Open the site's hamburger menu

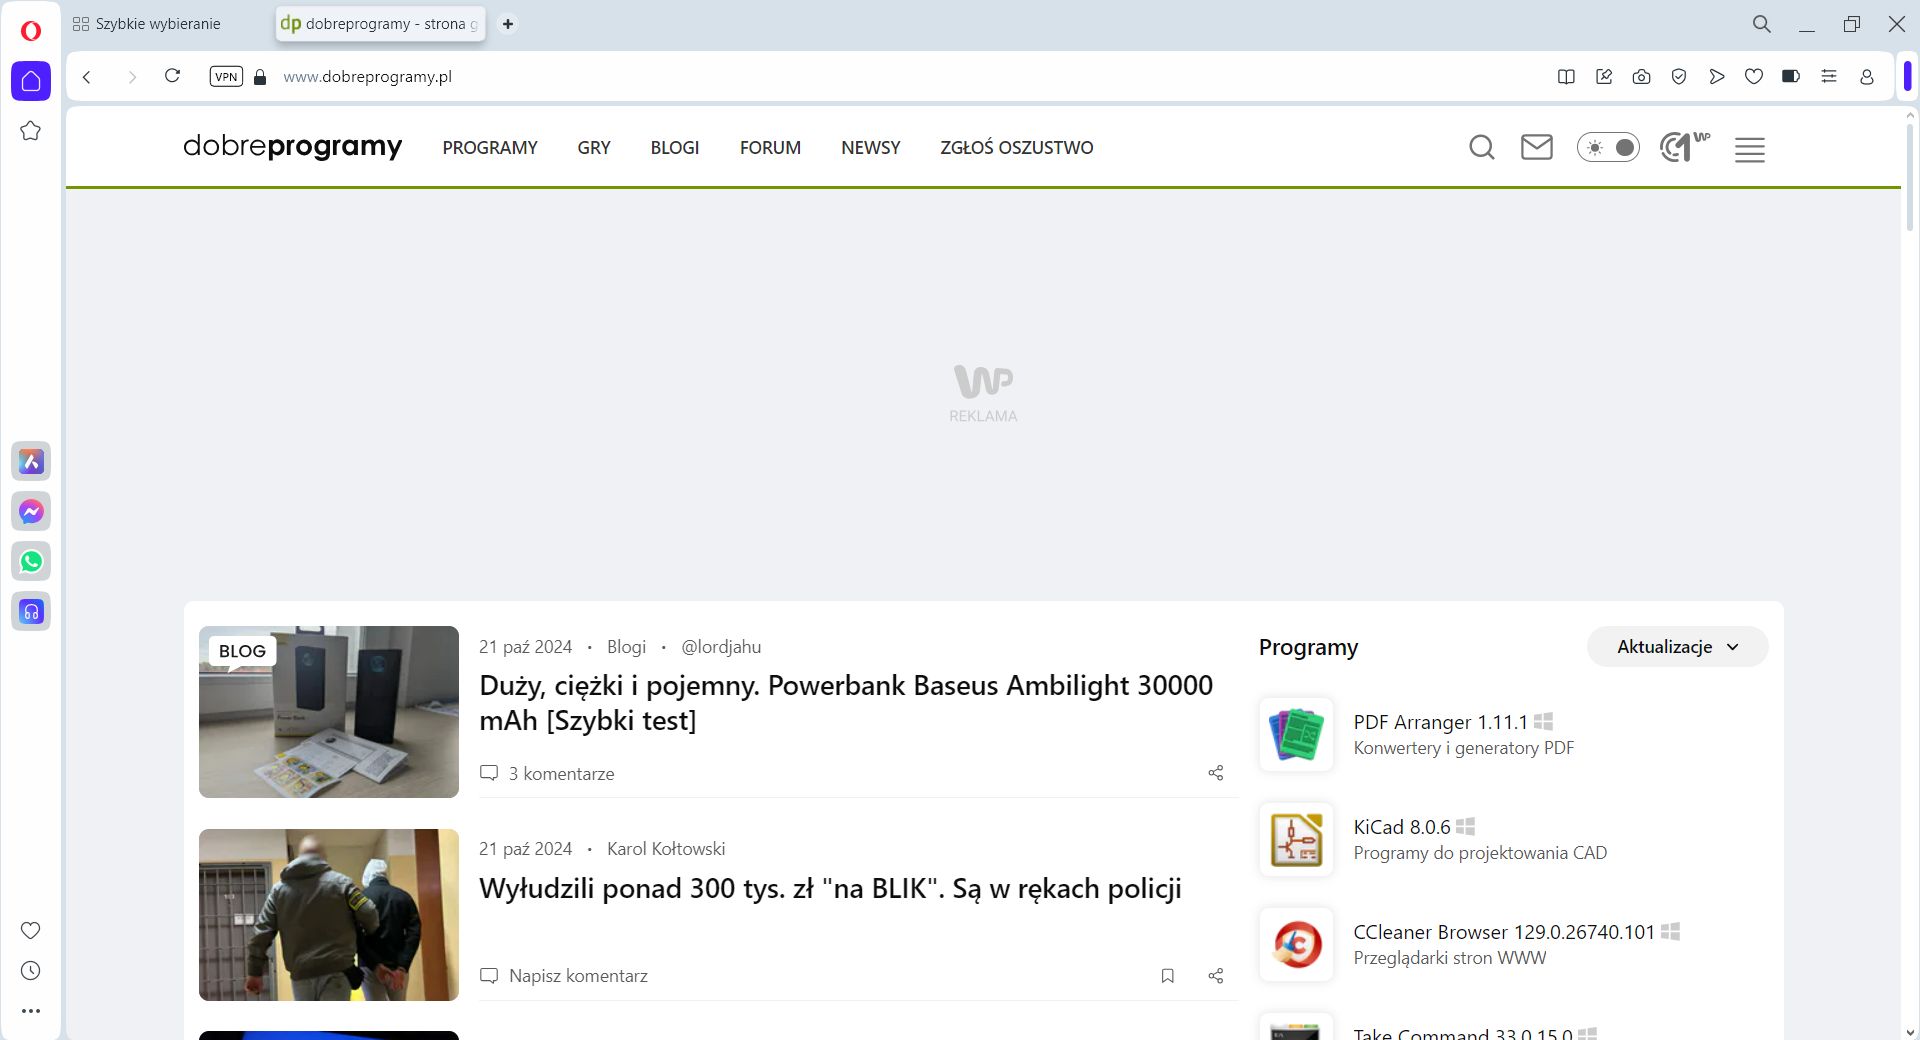pos(1750,150)
